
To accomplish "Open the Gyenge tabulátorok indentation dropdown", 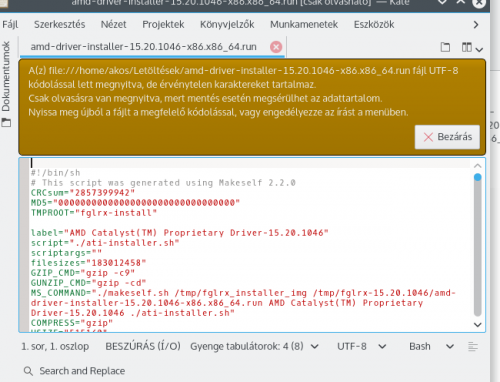I will click(254, 347).
